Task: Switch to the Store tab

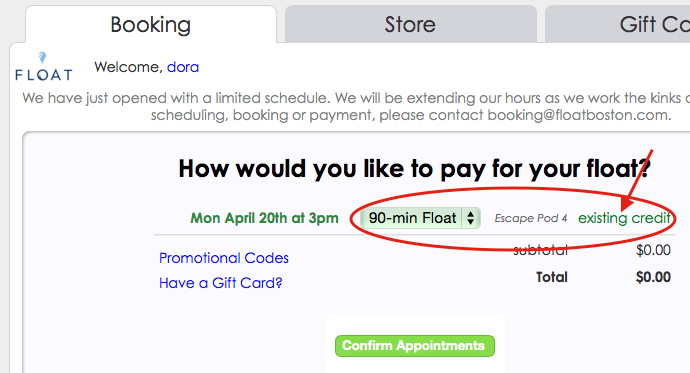Action: pyautogui.click(x=410, y=24)
